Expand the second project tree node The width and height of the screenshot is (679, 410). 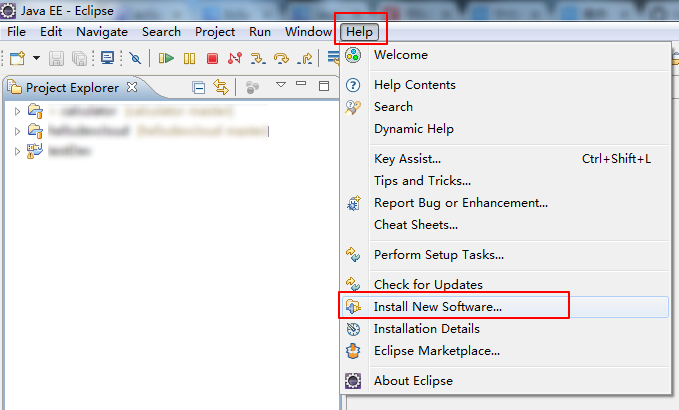[17, 131]
